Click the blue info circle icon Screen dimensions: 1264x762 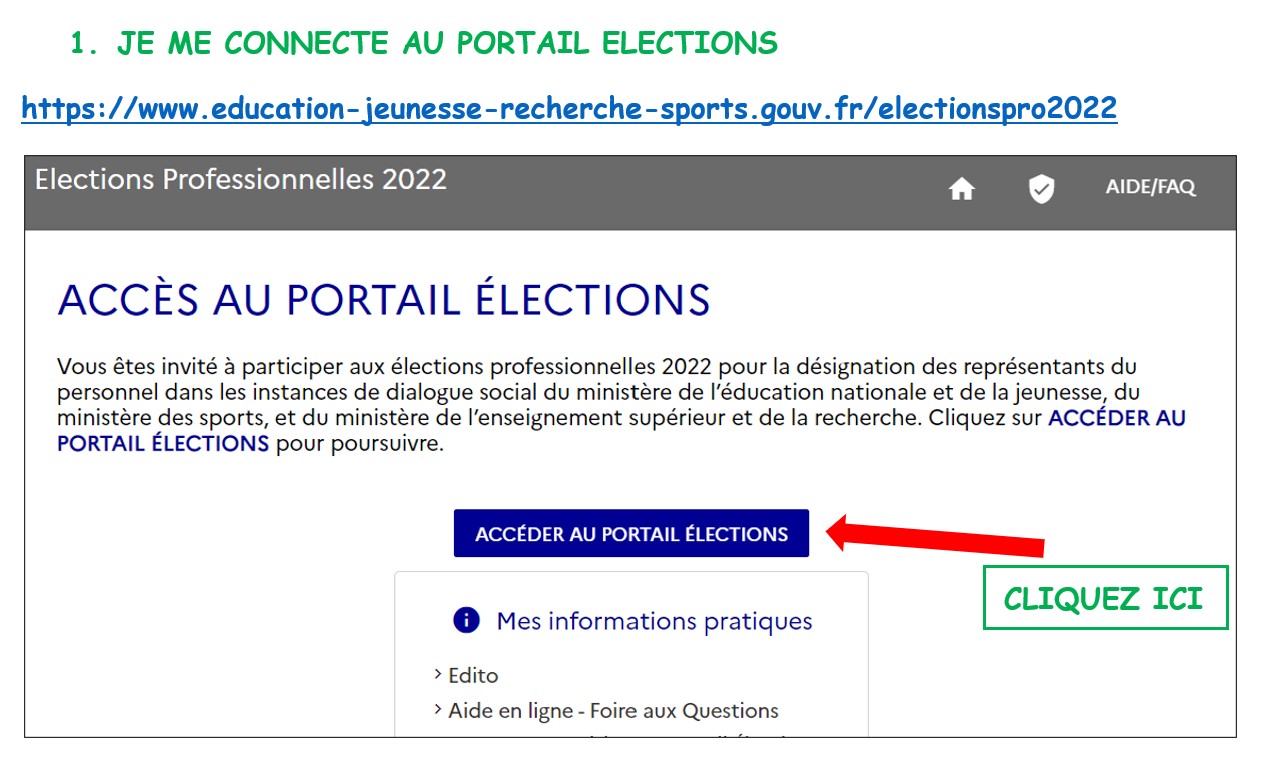(466, 621)
